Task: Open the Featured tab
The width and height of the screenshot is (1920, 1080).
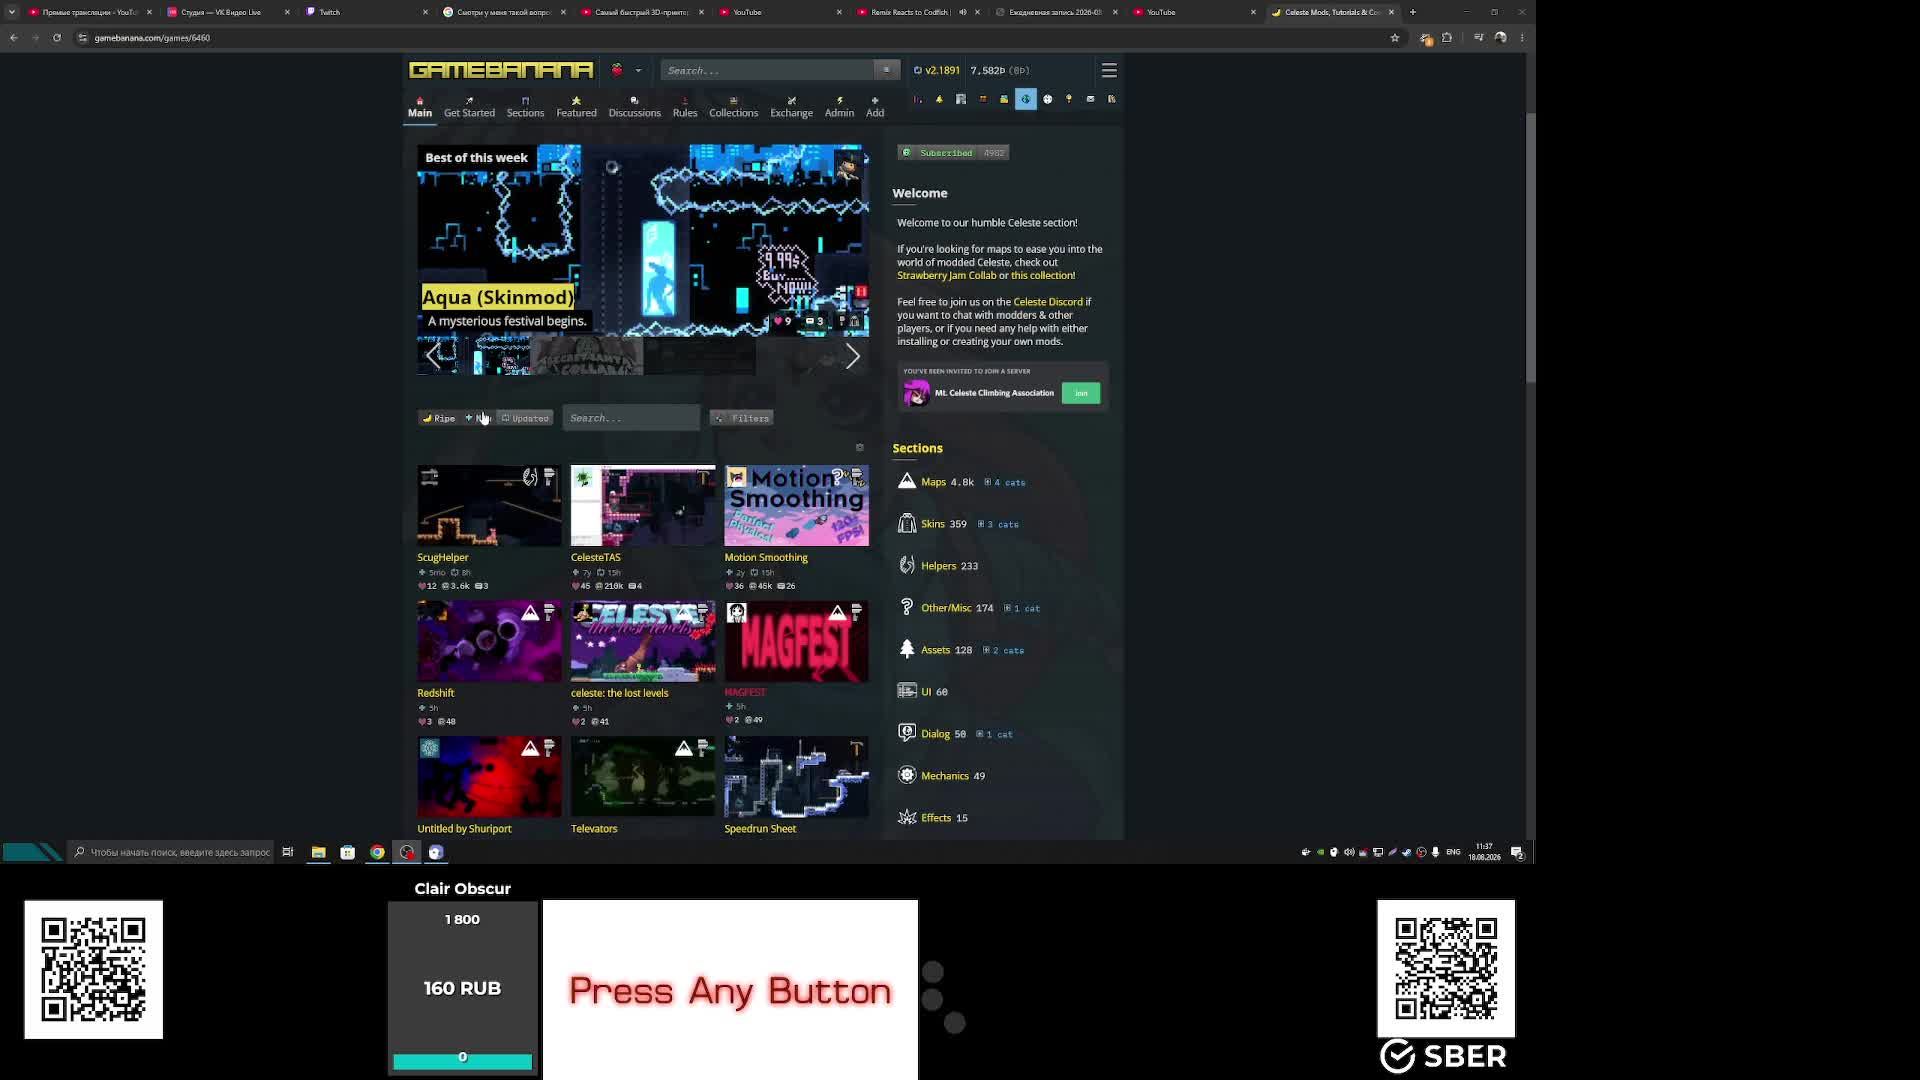Action: tap(576, 107)
